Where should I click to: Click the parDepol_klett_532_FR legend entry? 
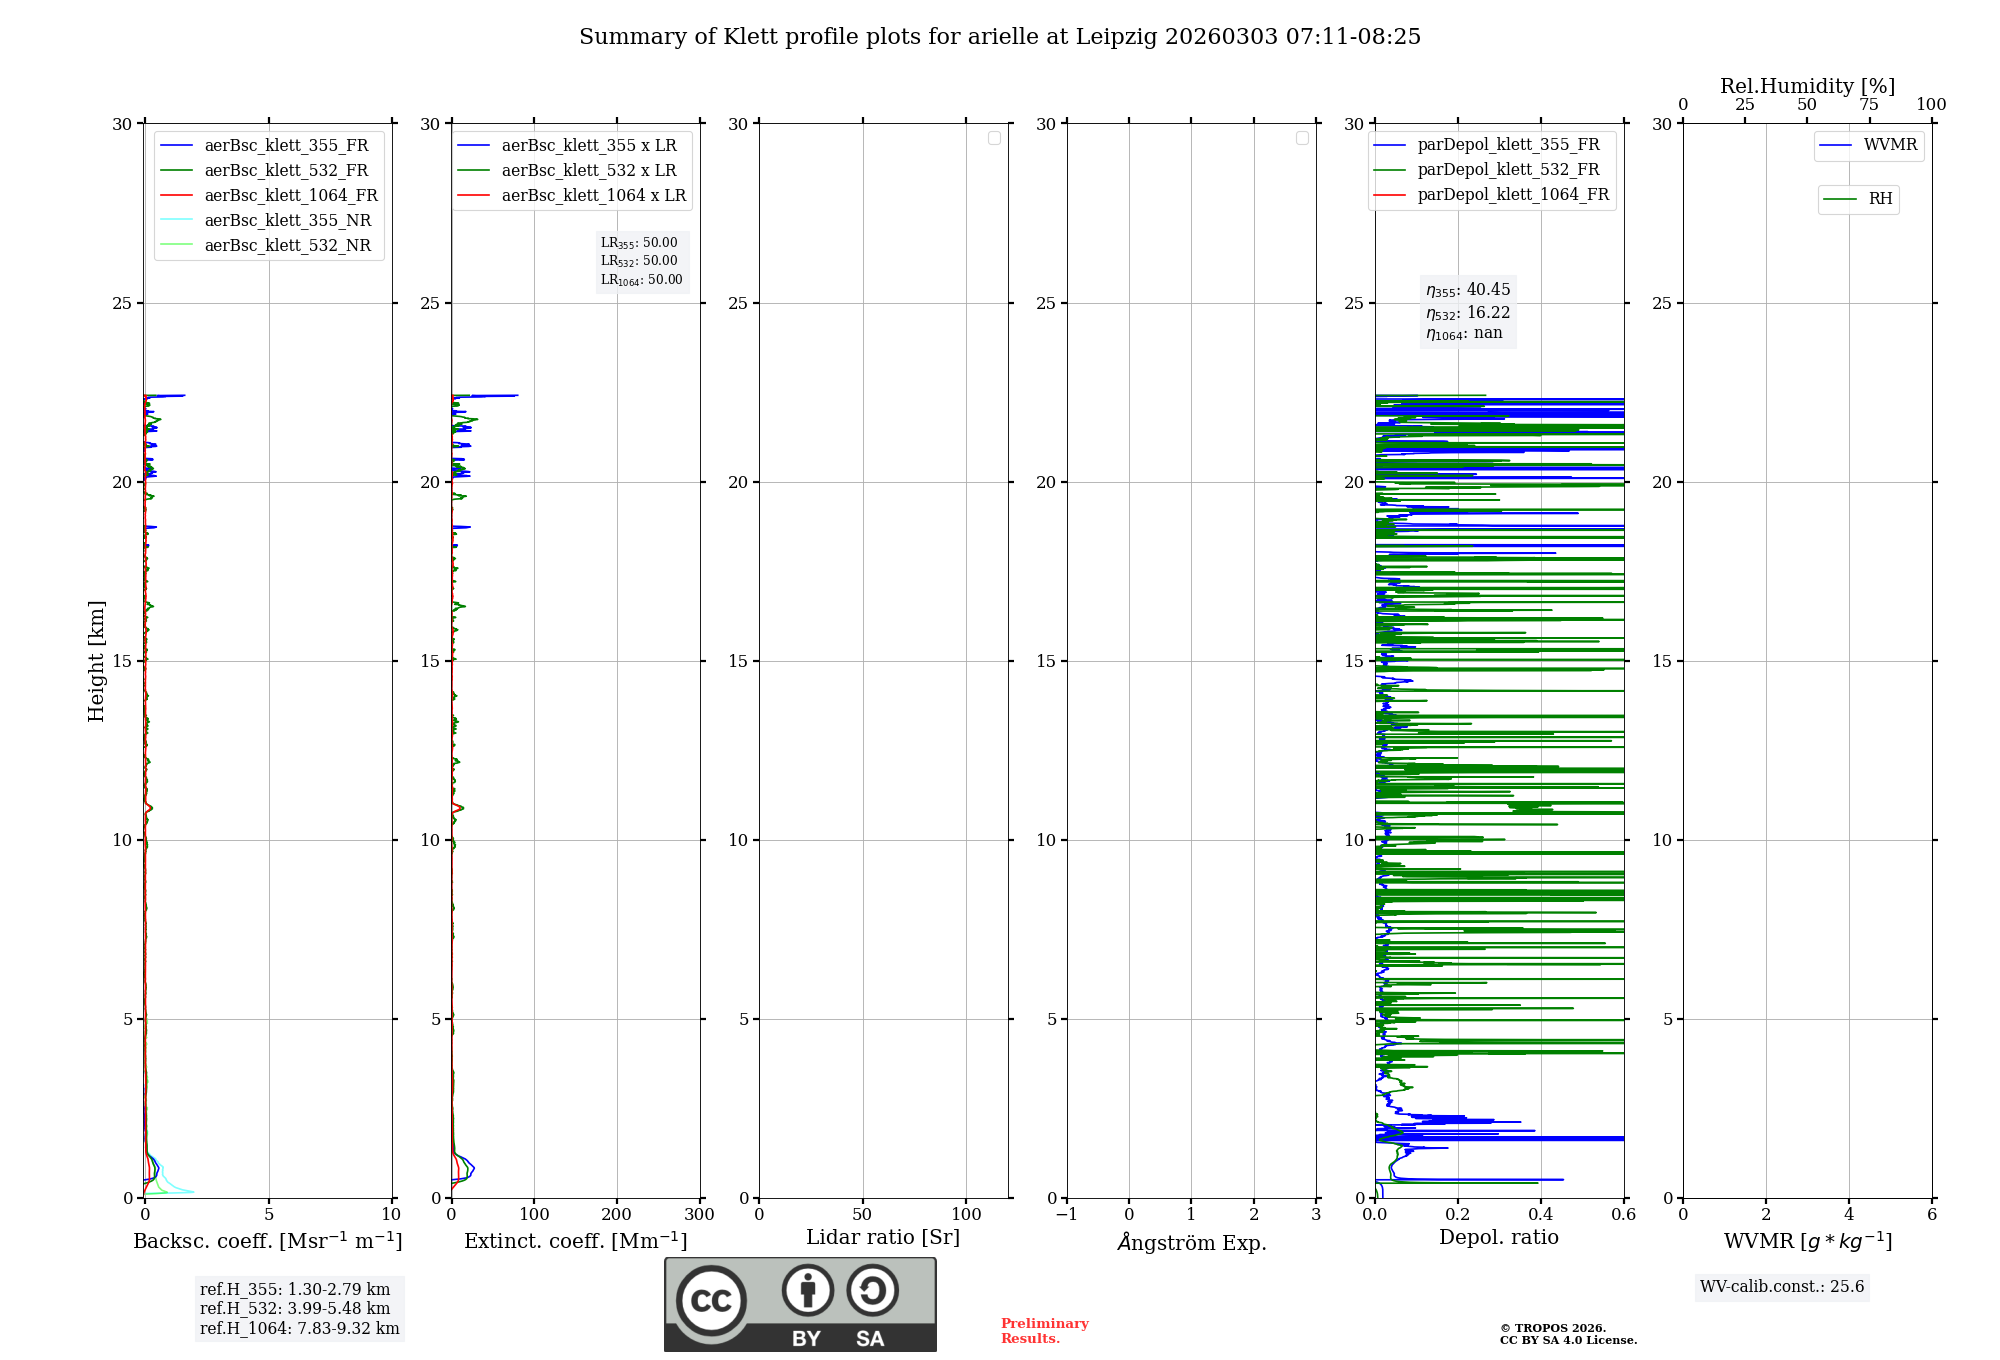(1507, 170)
